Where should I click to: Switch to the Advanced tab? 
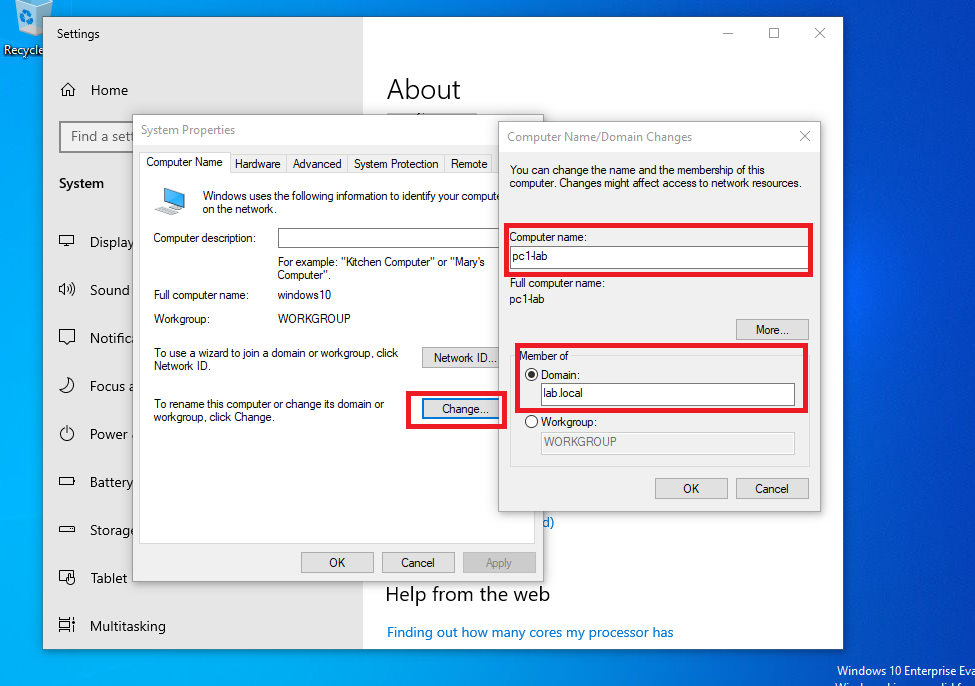317,164
